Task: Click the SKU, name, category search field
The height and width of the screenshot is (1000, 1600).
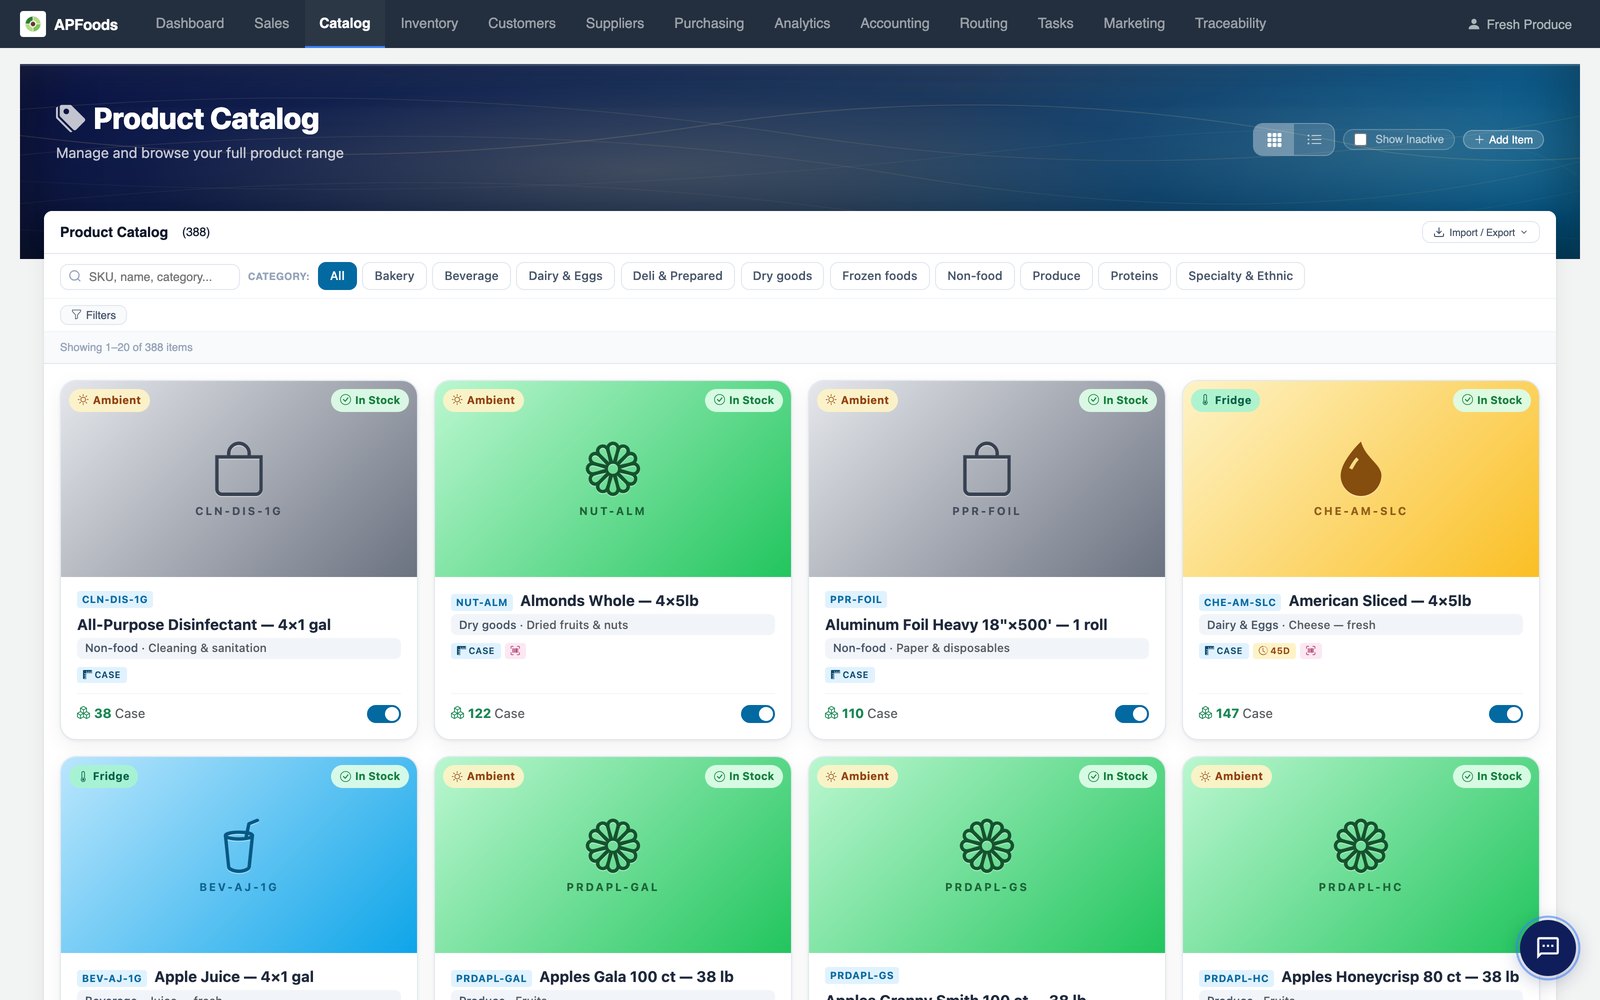Action: pyautogui.click(x=150, y=277)
